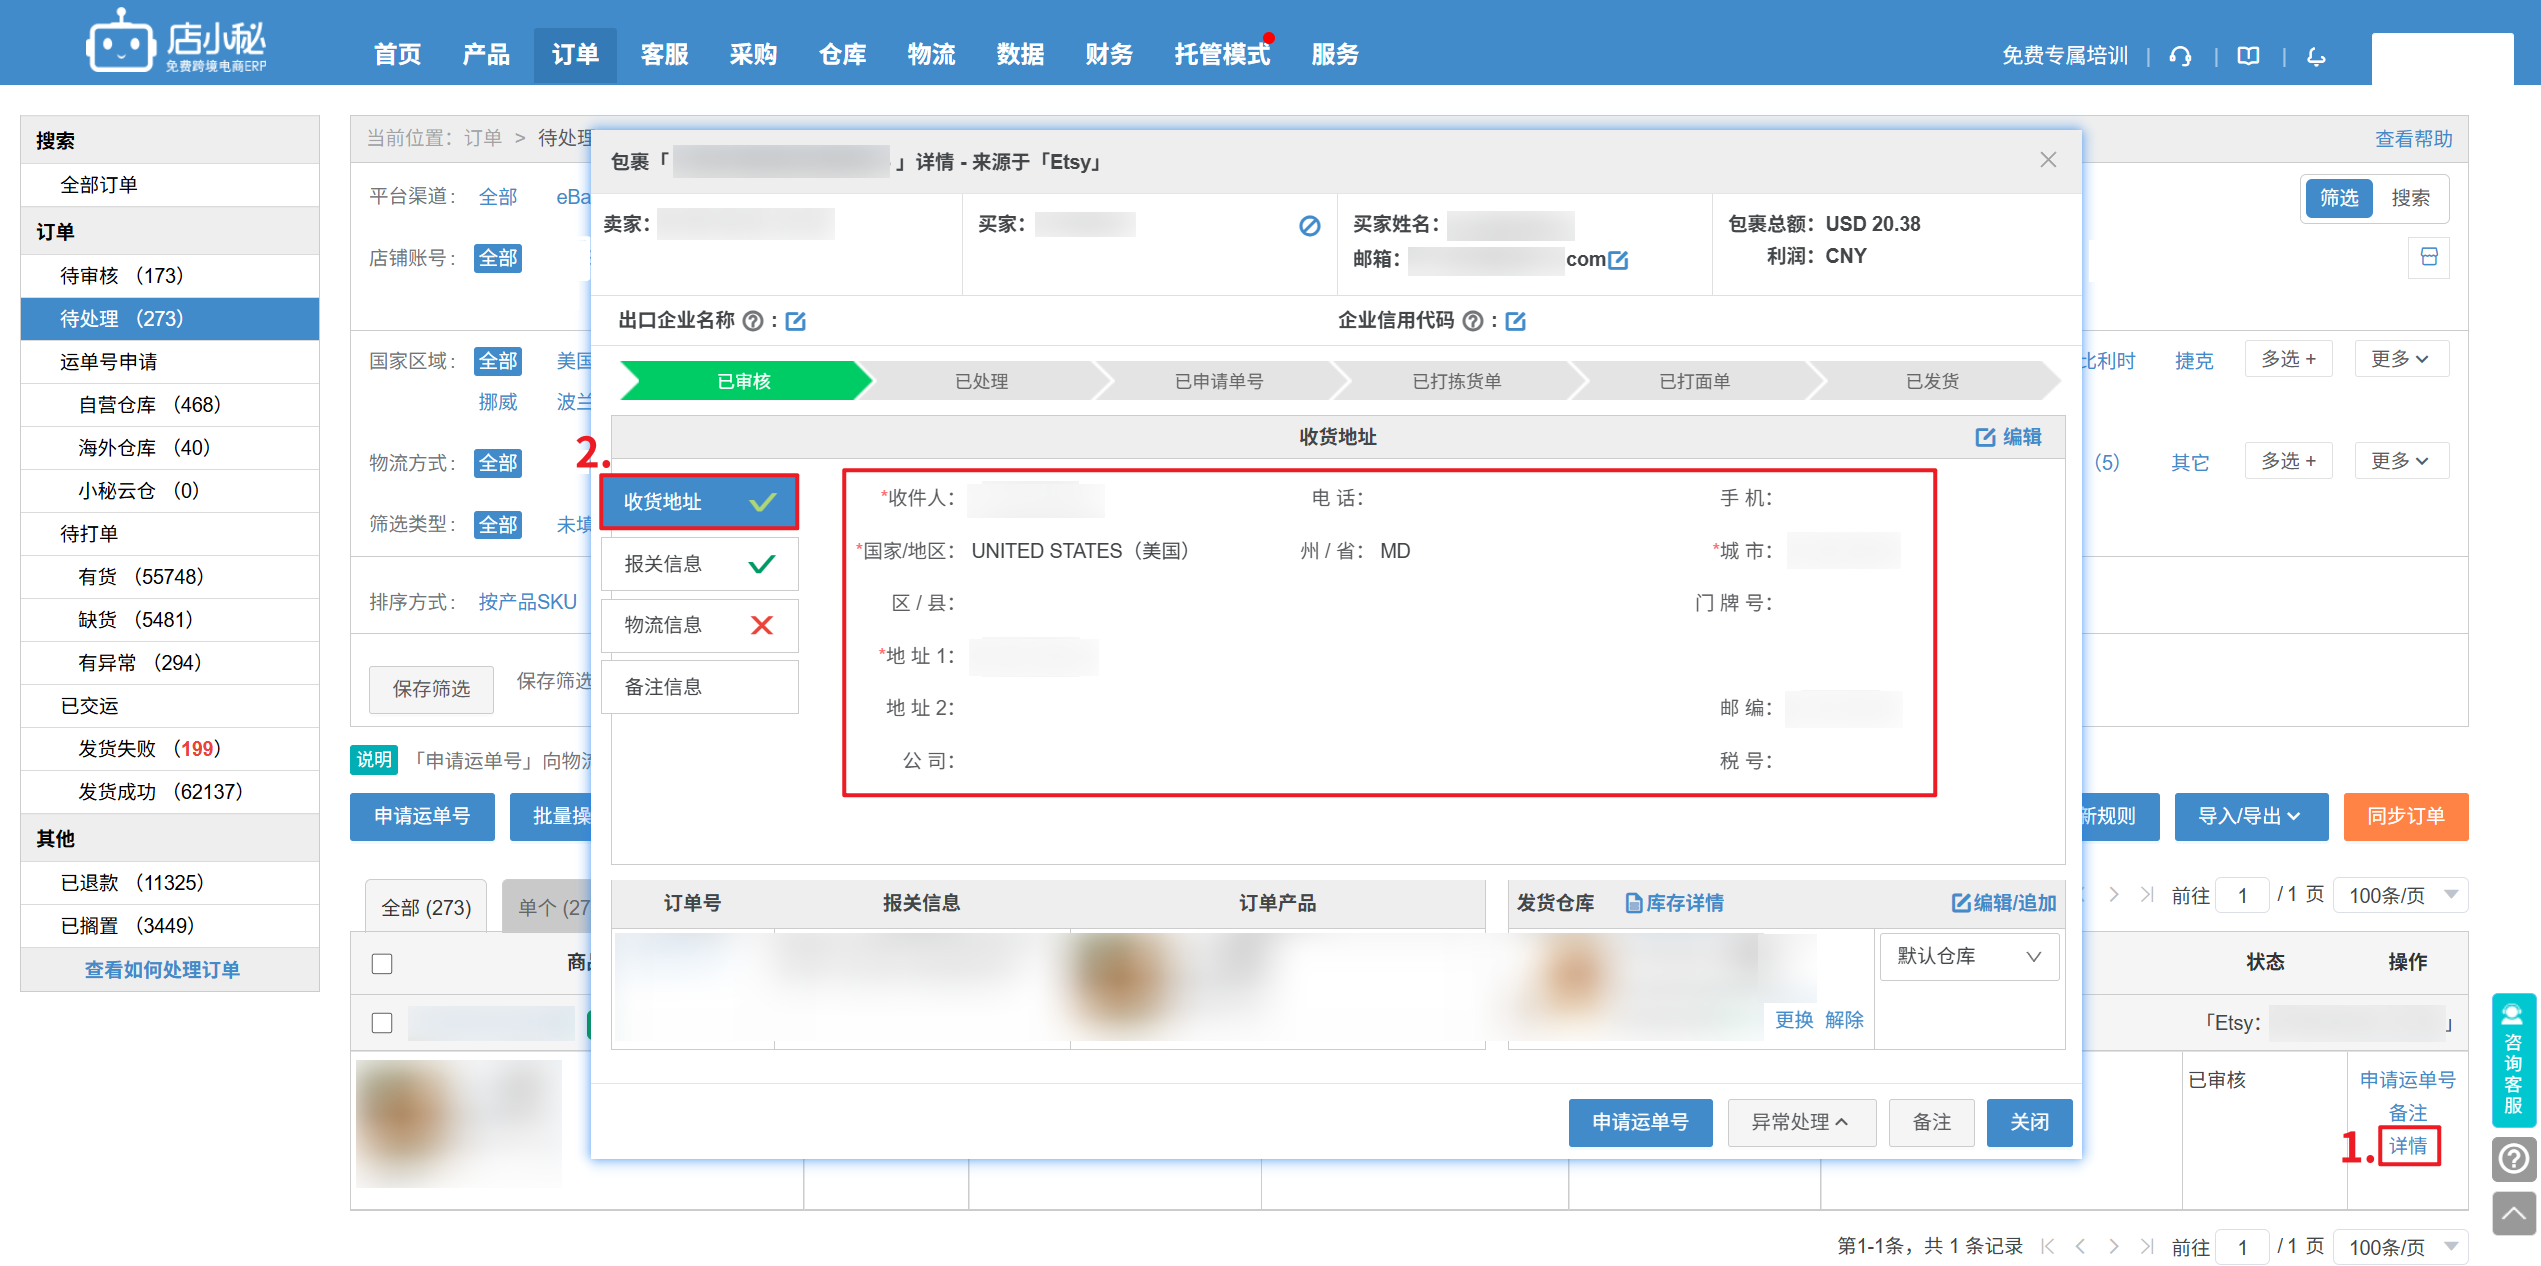The width and height of the screenshot is (2541, 1266).
Task: Toggle the select-all orders checkbox
Action: pos(382,963)
